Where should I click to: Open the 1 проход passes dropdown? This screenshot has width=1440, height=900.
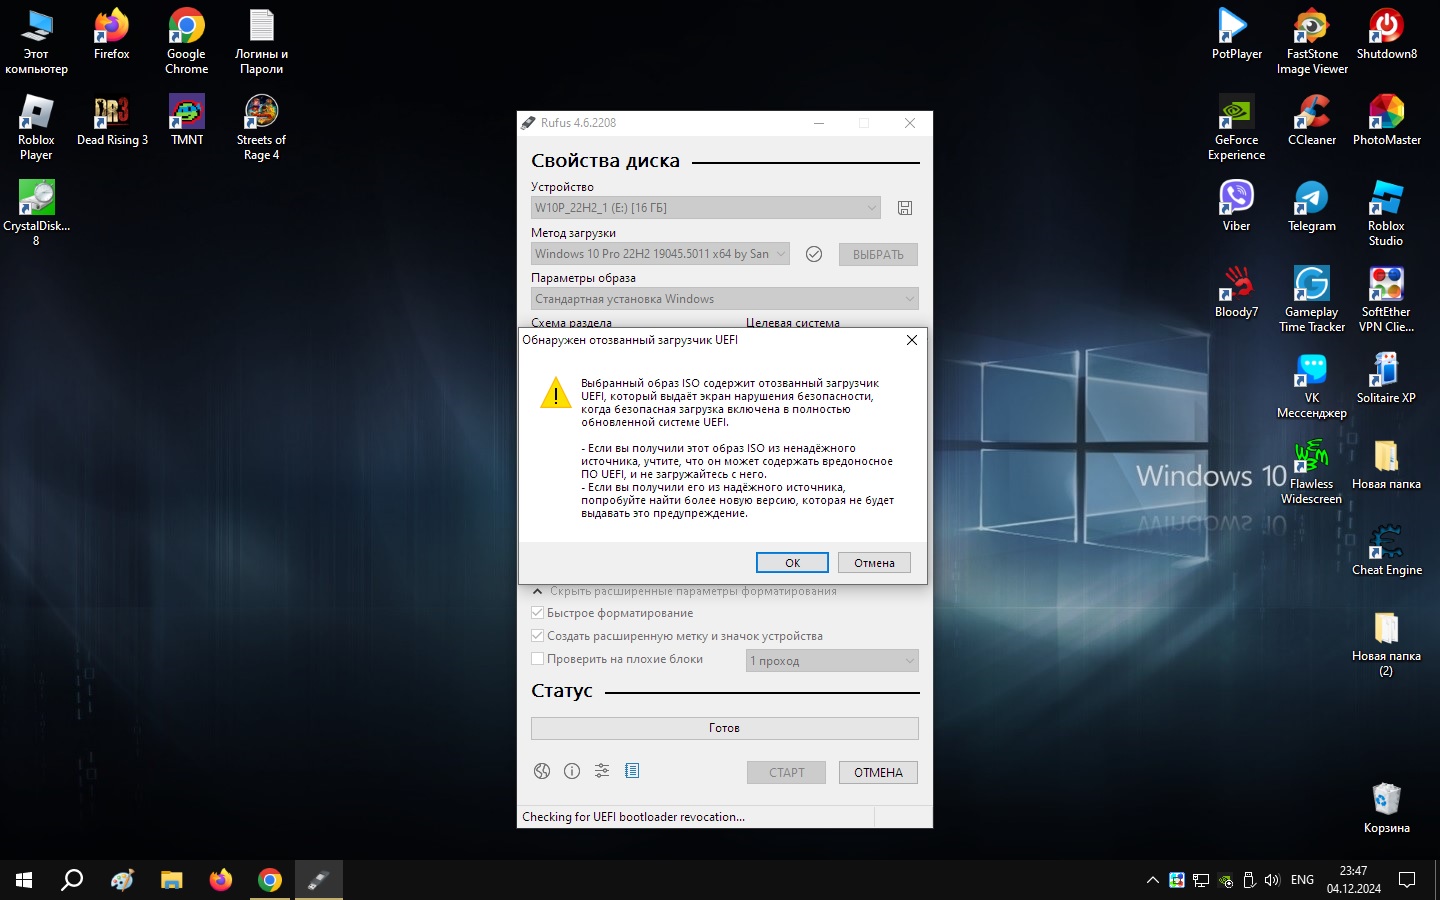(832, 661)
